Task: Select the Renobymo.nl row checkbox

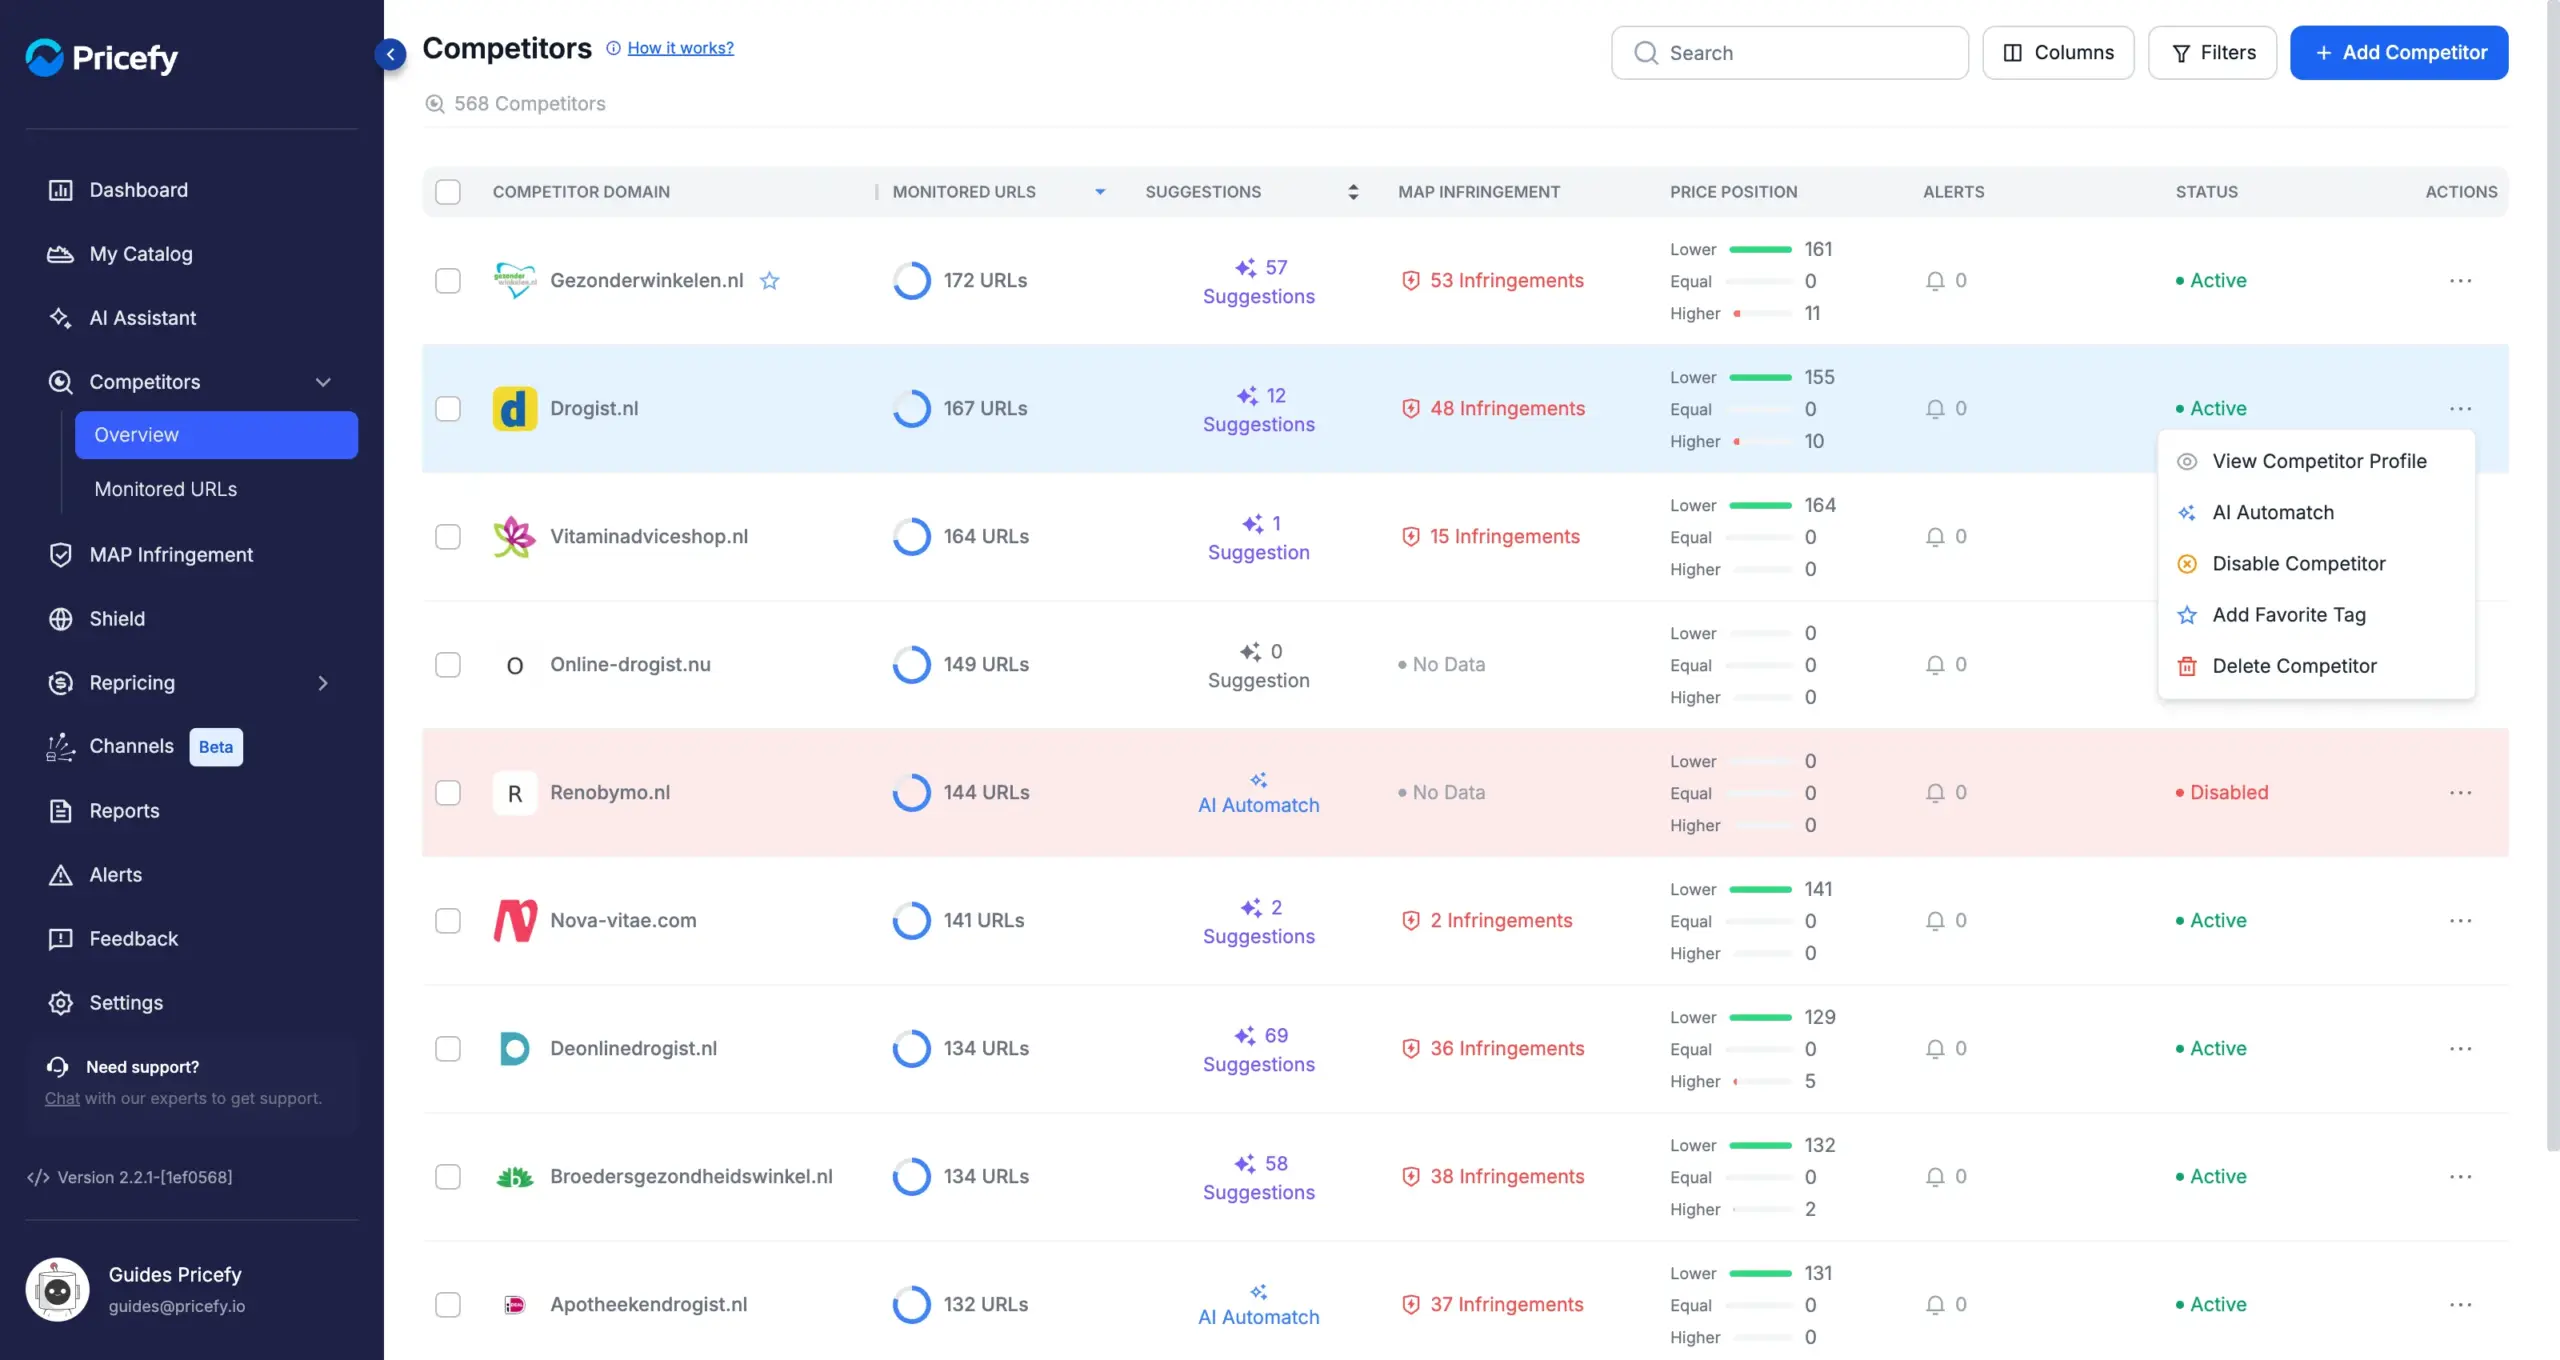Action: (448, 793)
